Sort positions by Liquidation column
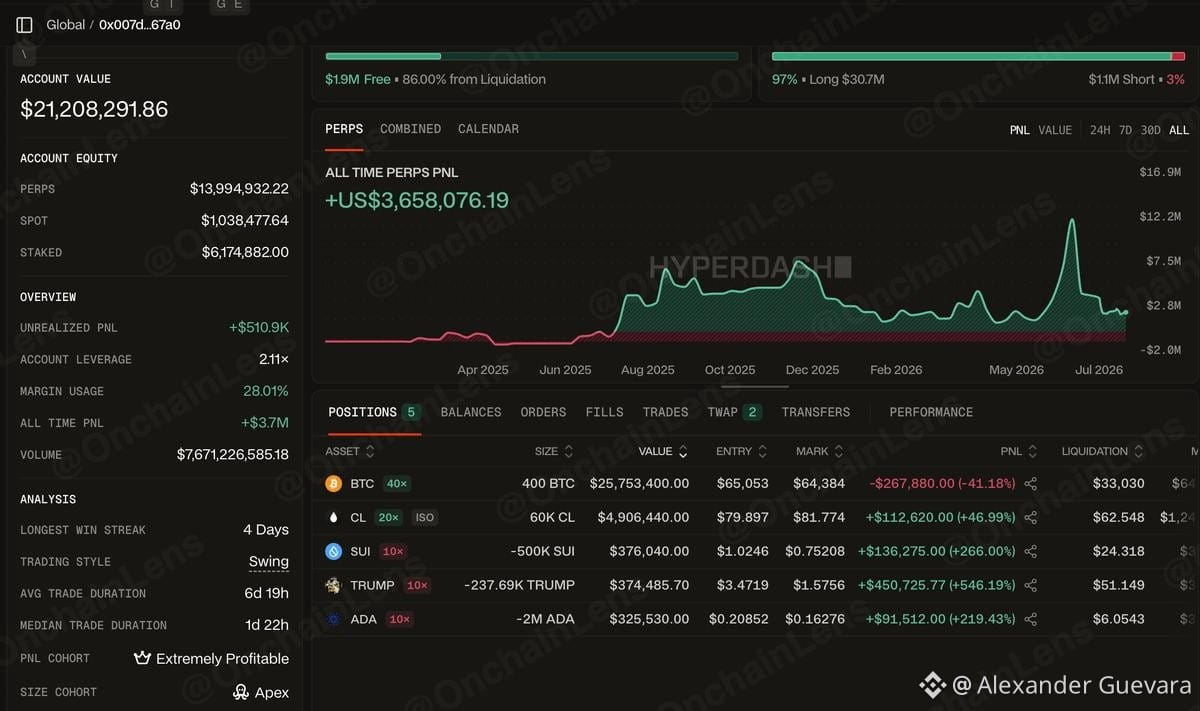The width and height of the screenshot is (1200, 711). pyautogui.click(x=1103, y=451)
